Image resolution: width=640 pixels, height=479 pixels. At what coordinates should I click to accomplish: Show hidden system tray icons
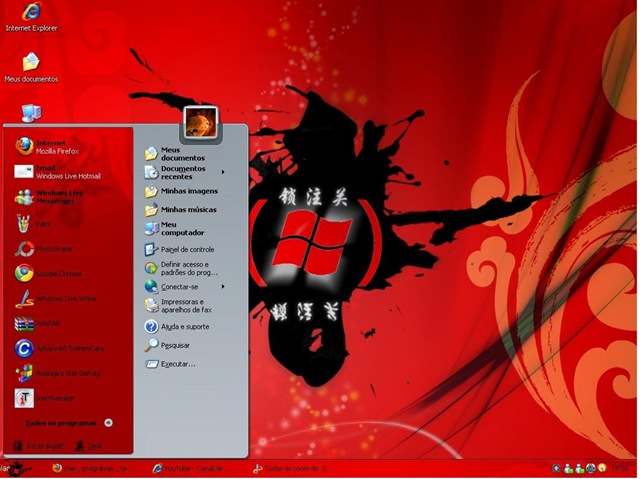click(x=556, y=468)
